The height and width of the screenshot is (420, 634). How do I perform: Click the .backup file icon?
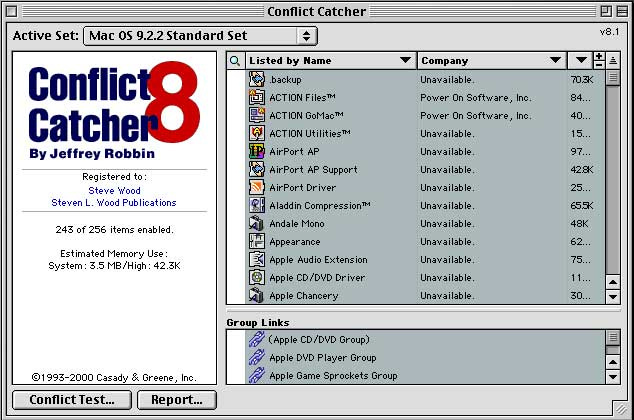[256, 79]
